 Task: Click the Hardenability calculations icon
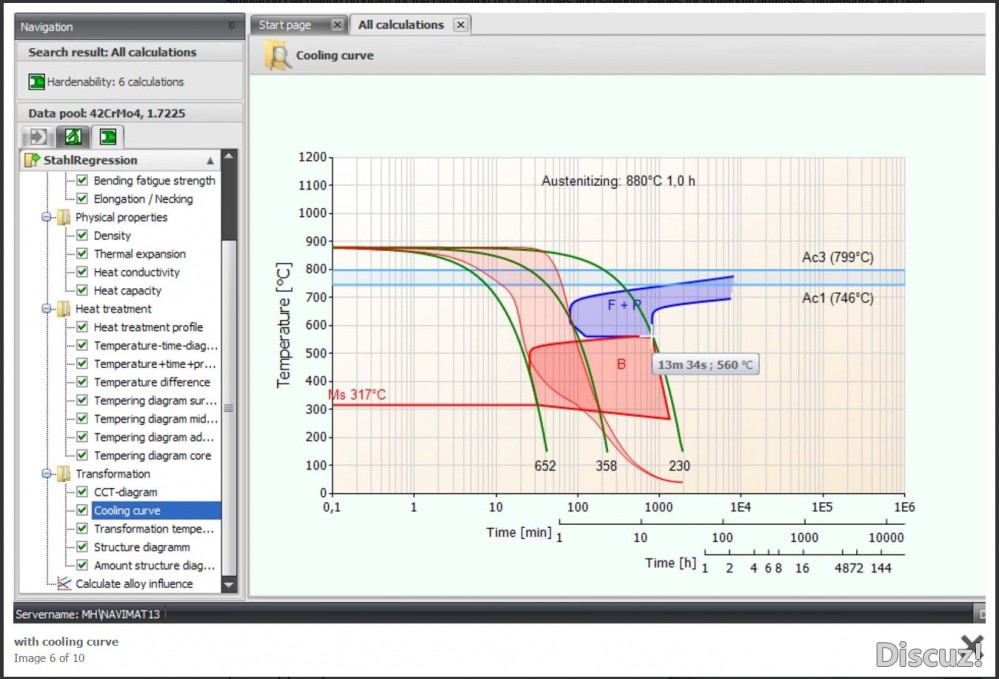pos(36,82)
